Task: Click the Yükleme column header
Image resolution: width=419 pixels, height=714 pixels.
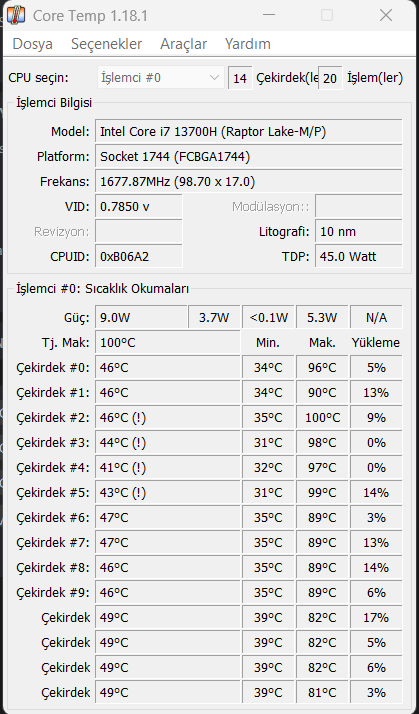Action: coord(376,342)
